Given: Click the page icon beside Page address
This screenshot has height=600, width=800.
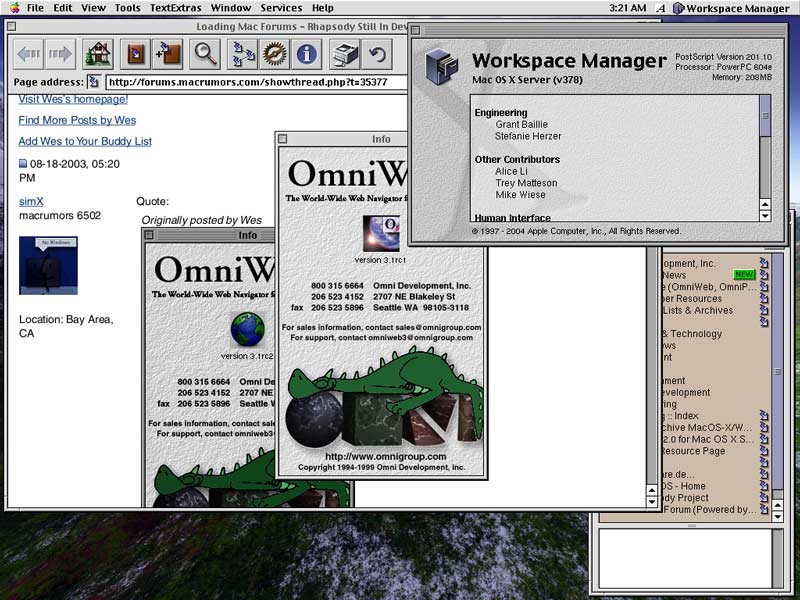Looking at the screenshot, I should pos(93,82).
